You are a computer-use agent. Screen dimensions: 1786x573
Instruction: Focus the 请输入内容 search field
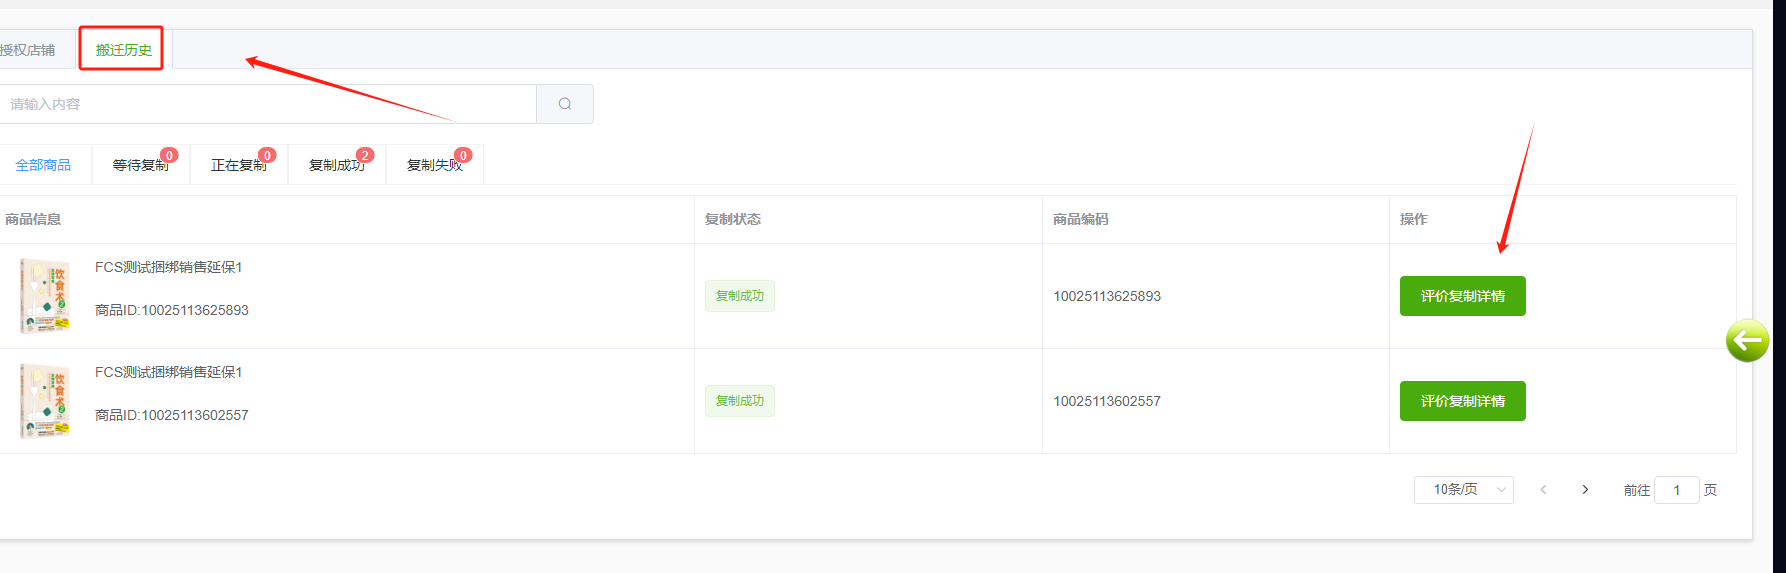268,104
